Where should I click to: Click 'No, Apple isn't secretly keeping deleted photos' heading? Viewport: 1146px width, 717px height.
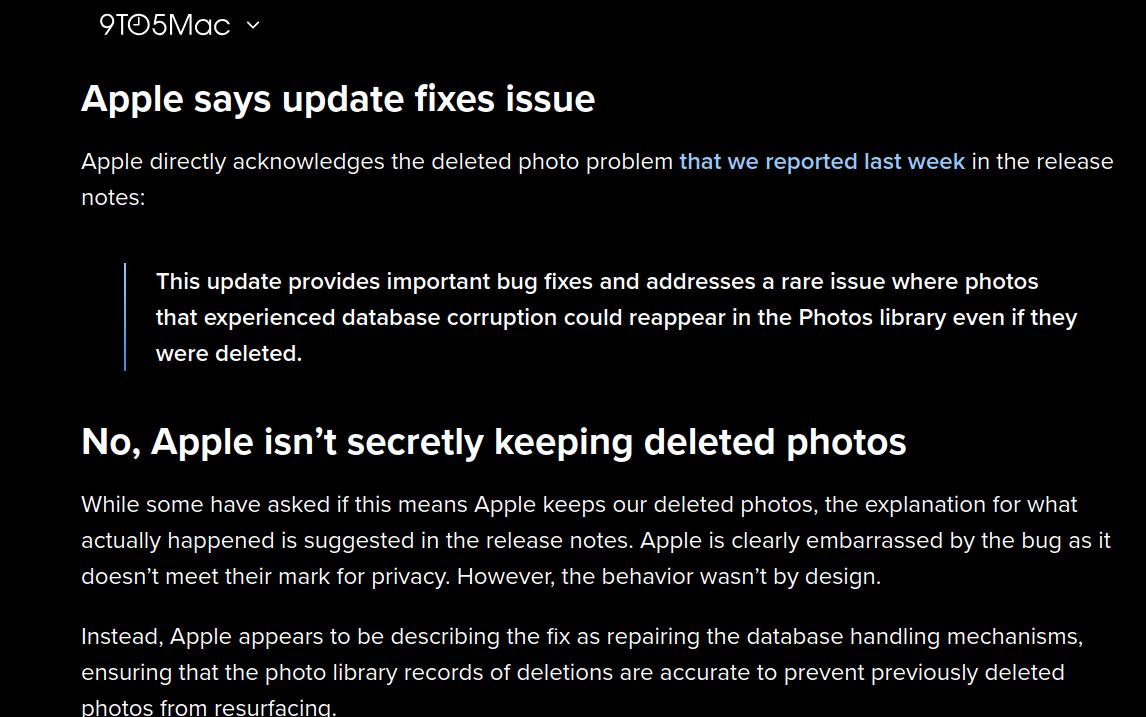point(493,441)
